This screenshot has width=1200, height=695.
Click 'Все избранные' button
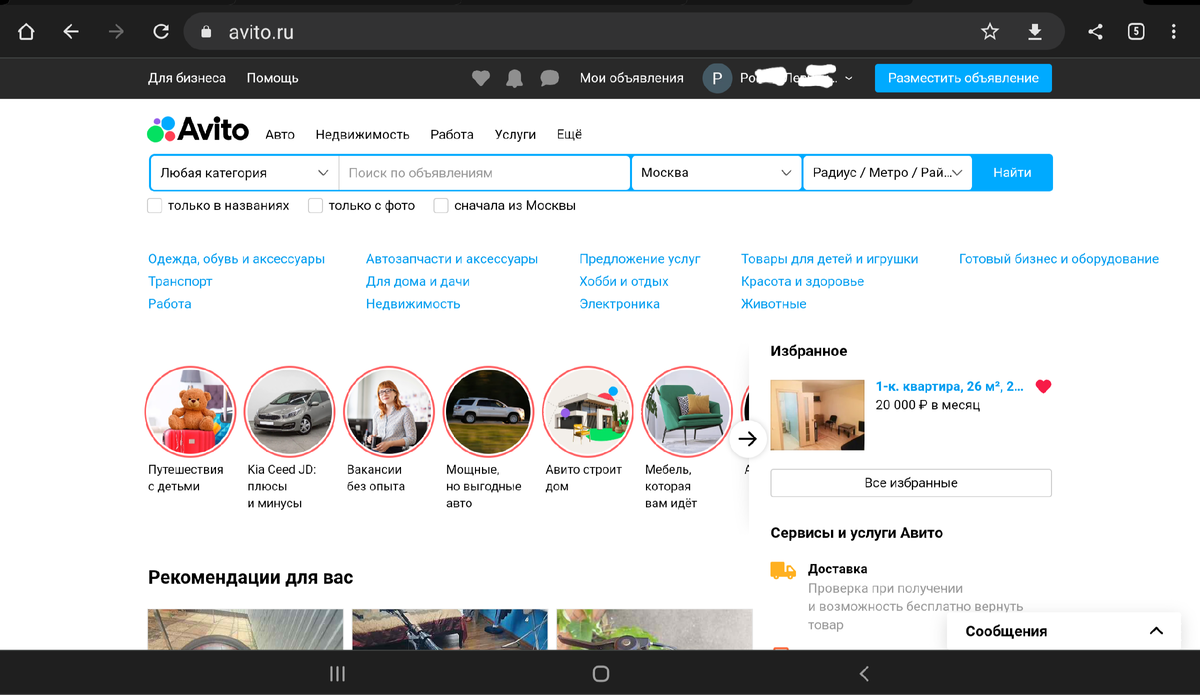(911, 483)
